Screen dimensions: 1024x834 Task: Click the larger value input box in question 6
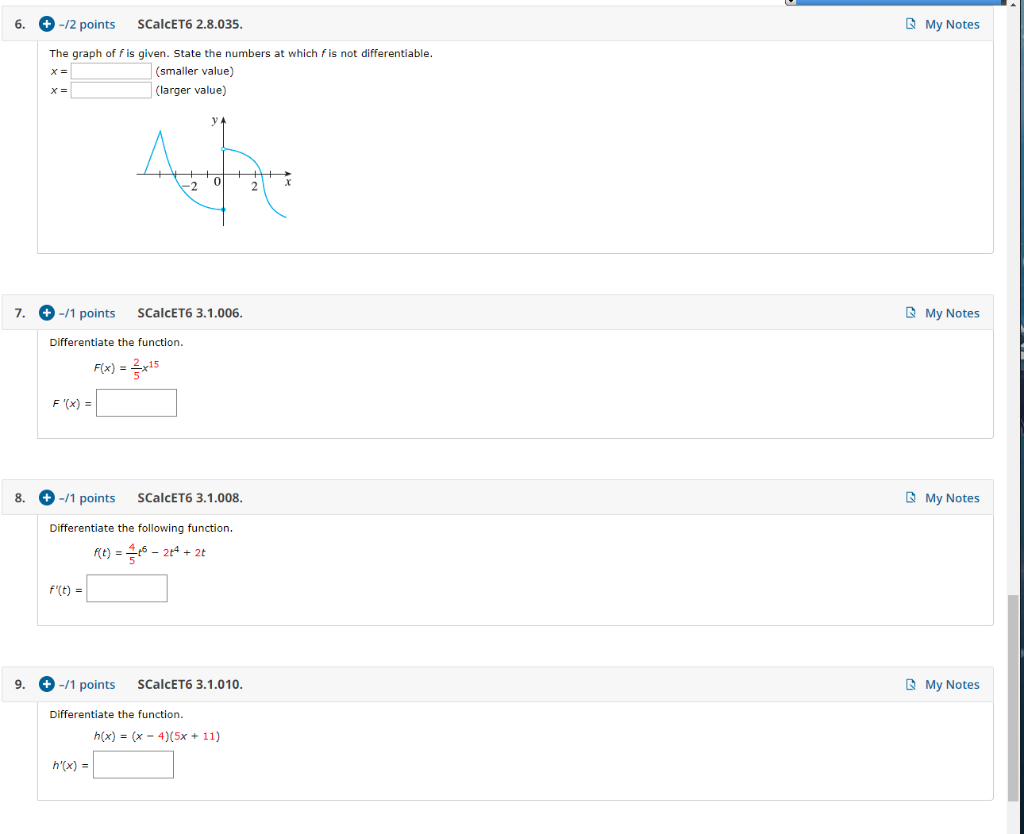(110, 89)
